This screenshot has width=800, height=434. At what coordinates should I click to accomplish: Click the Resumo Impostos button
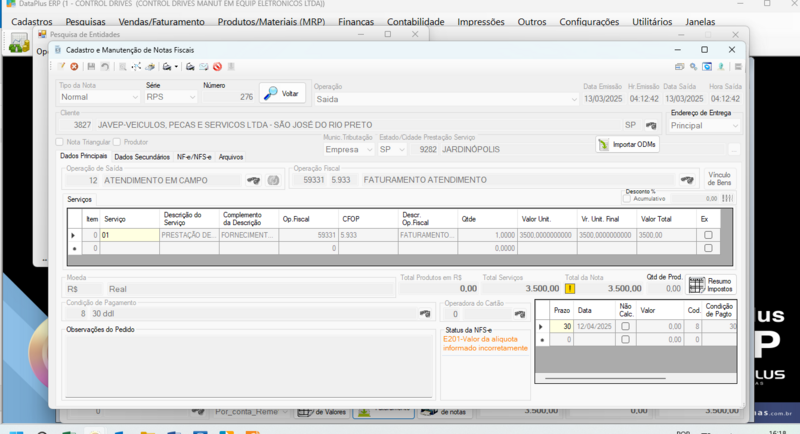point(711,285)
